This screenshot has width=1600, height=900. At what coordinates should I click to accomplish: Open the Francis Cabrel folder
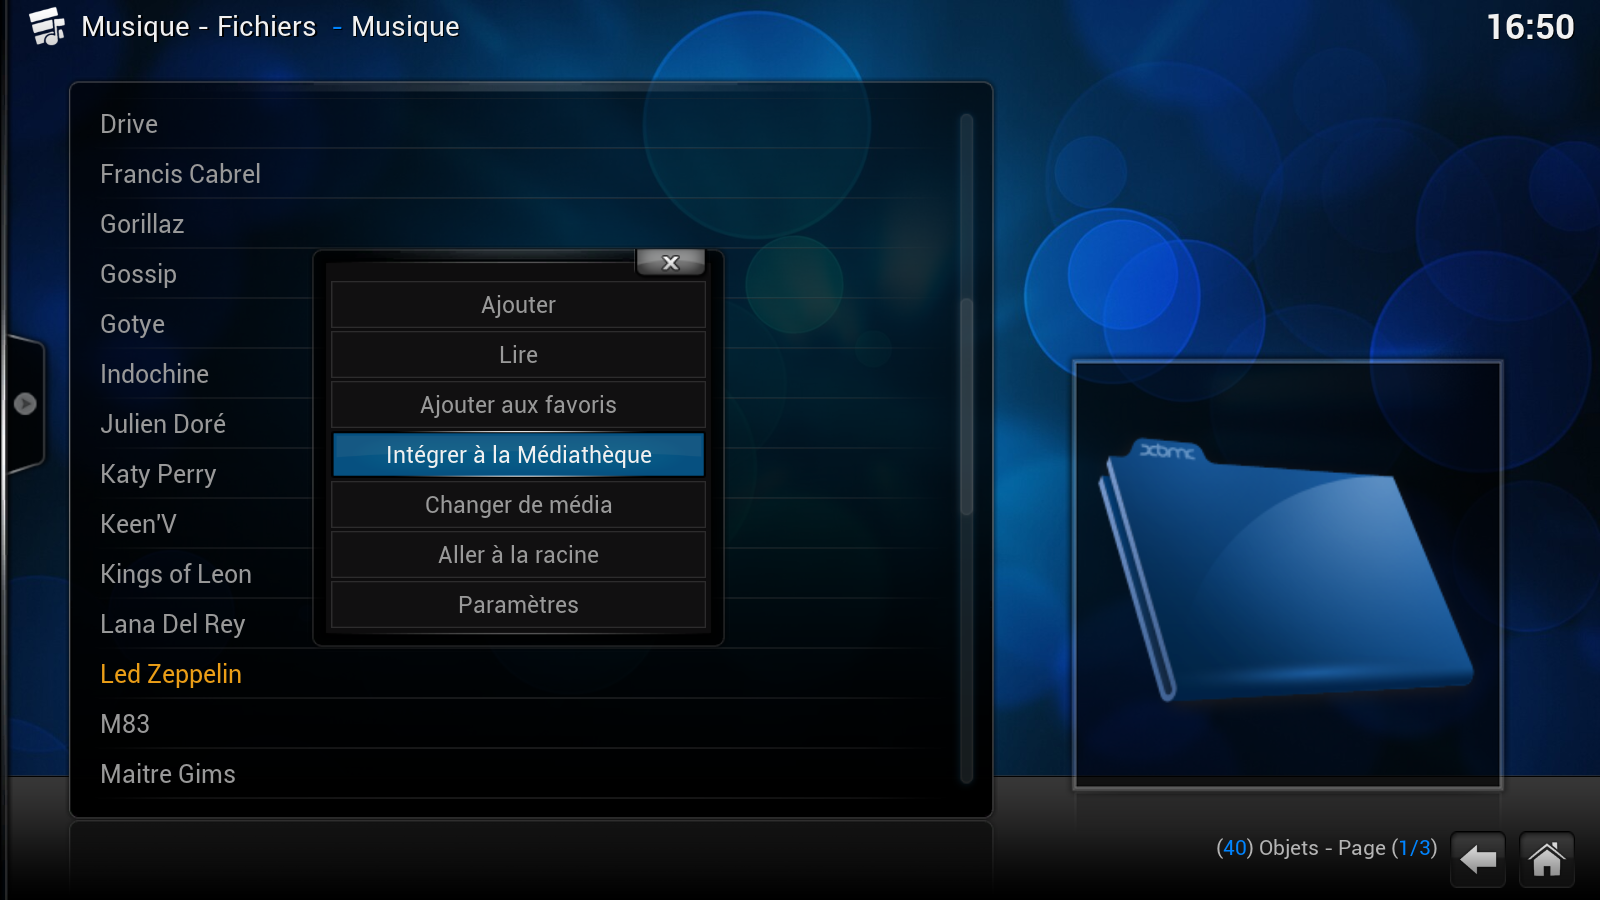click(180, 174)
